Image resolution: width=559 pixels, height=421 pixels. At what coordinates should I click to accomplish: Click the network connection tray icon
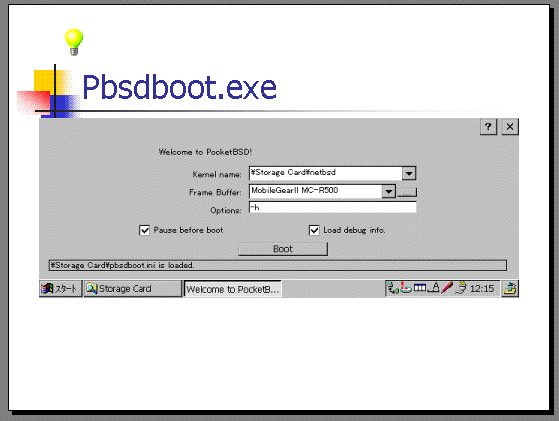[x=393, y=288]
